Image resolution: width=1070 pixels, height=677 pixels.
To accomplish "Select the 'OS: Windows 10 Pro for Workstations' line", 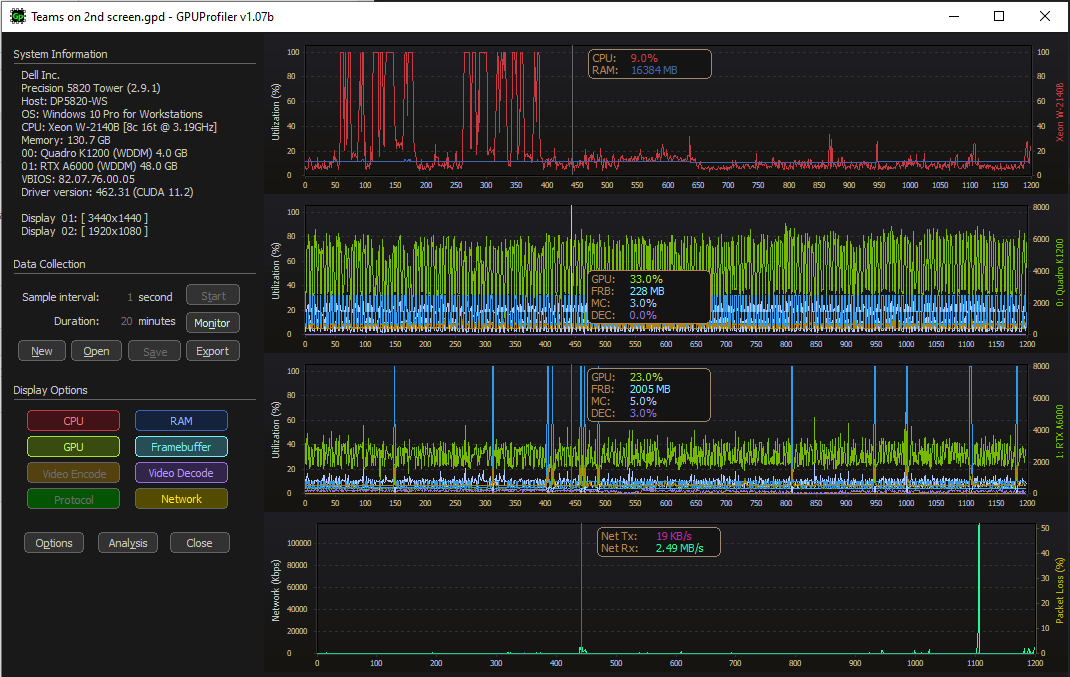I will [x=112, y=114].
